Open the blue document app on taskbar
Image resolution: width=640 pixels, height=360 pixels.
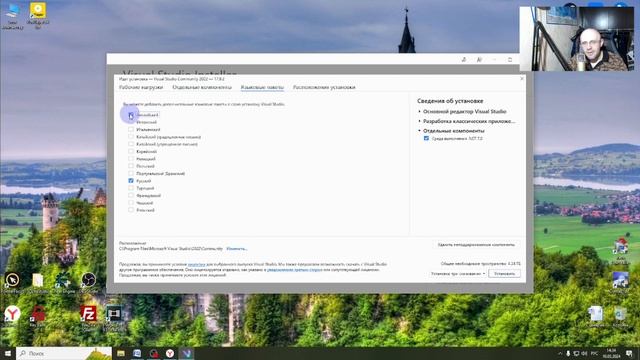click(137, 353)
